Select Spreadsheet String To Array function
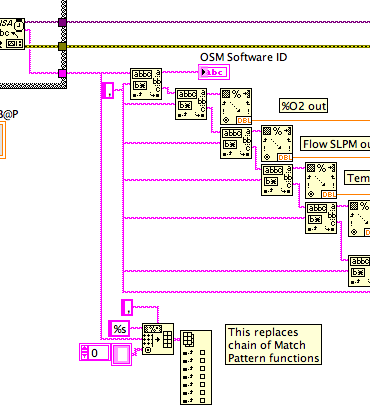This screenshot has width=370, height=412. tap(158, 339)
